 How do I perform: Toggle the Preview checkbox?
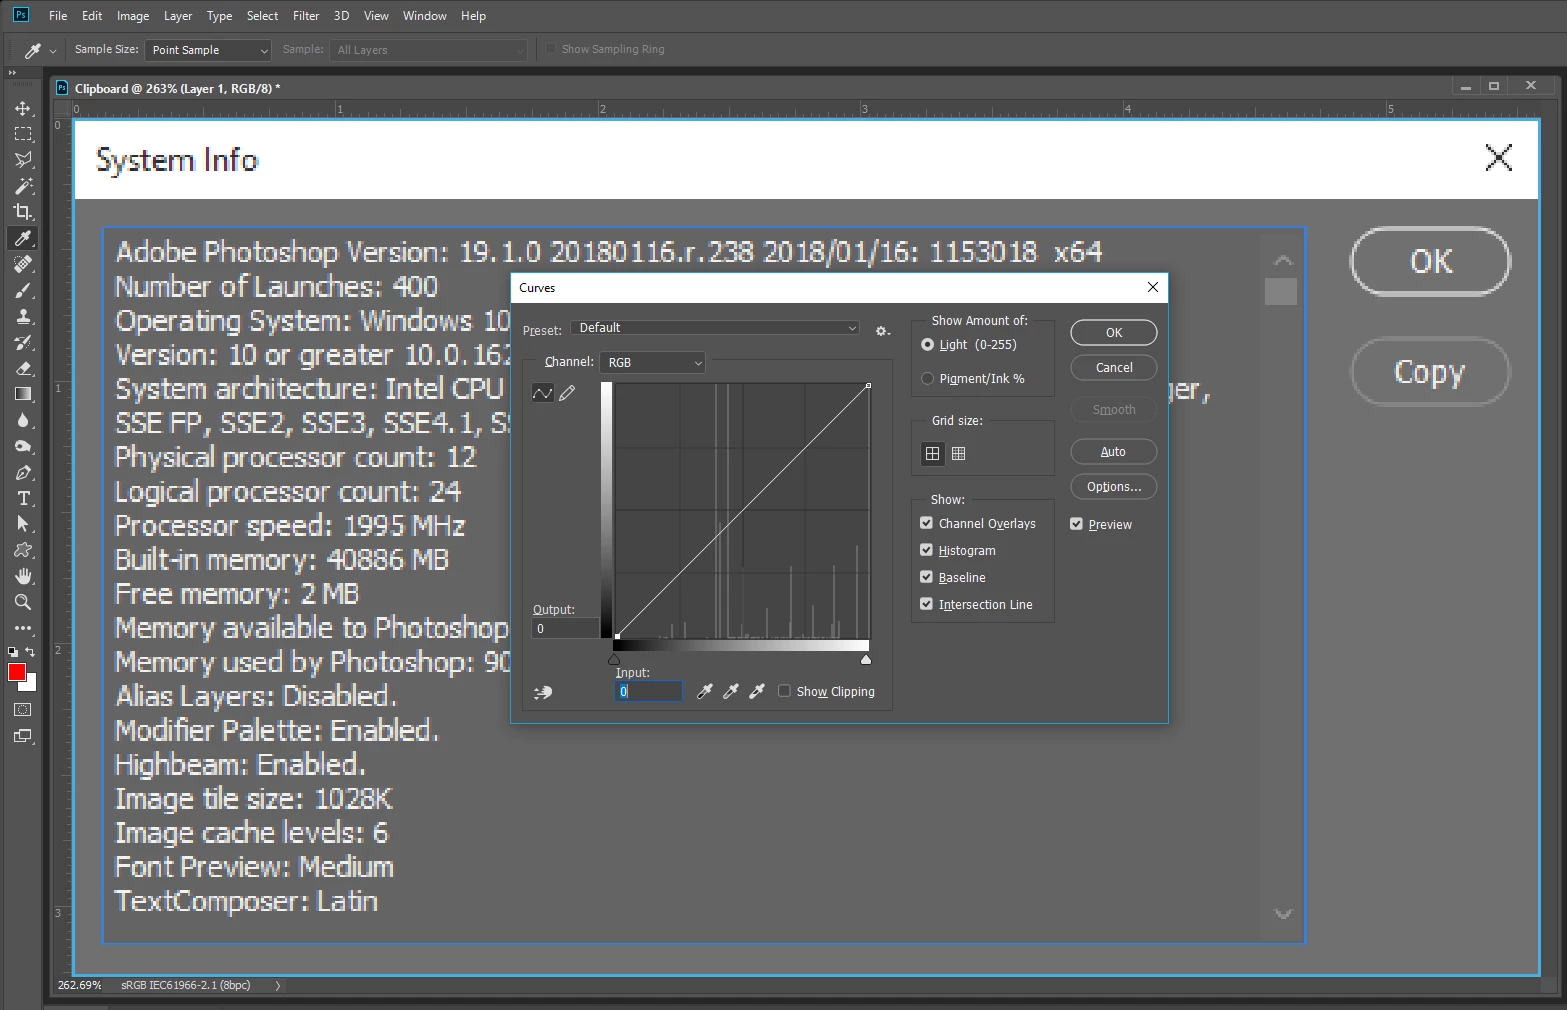pyautogui.click(x=1076, y=524)
